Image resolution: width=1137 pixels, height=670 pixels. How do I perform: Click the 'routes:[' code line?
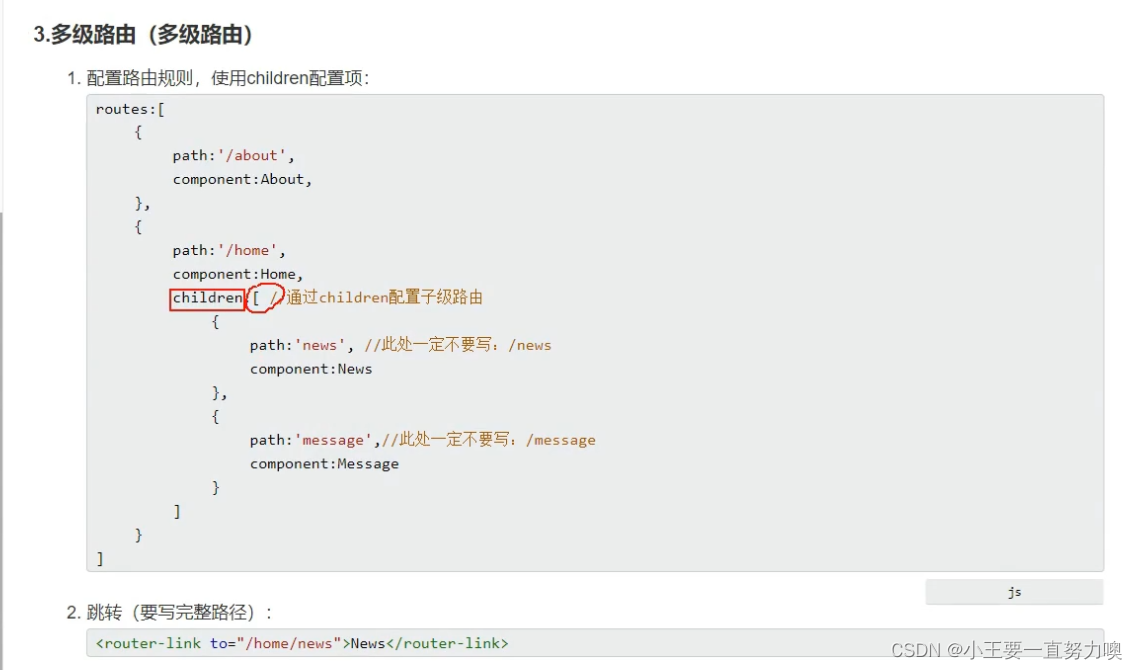(x=131, y=109)
